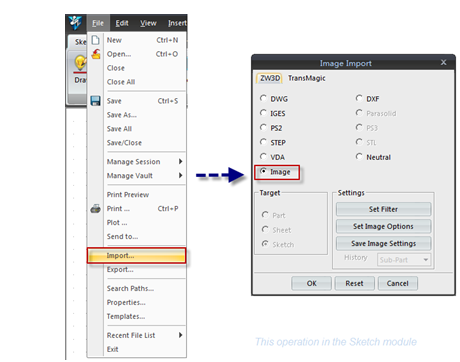Open the View menu
460x362 pixels.
(x=148, y=23)
